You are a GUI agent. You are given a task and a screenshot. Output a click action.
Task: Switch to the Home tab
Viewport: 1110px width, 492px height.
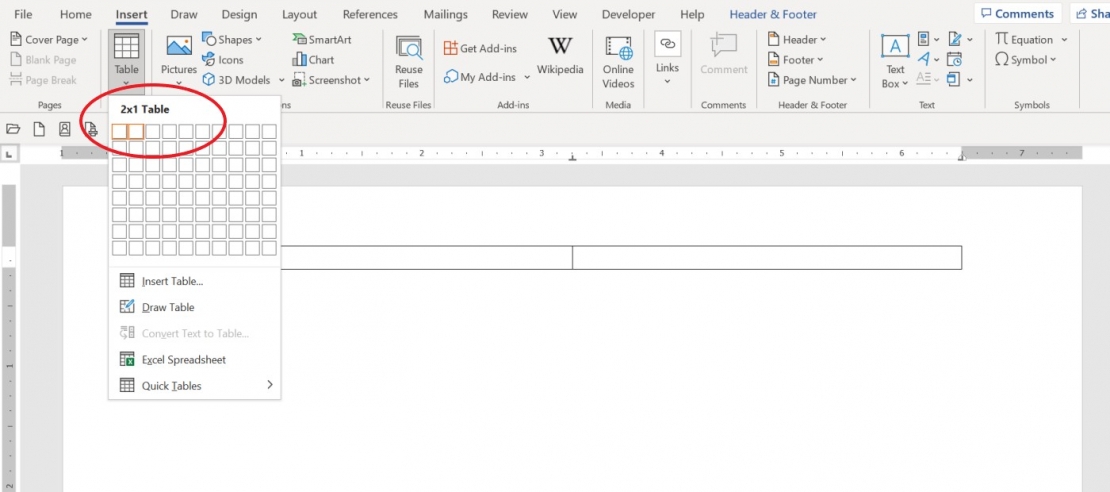pos(76,14)
